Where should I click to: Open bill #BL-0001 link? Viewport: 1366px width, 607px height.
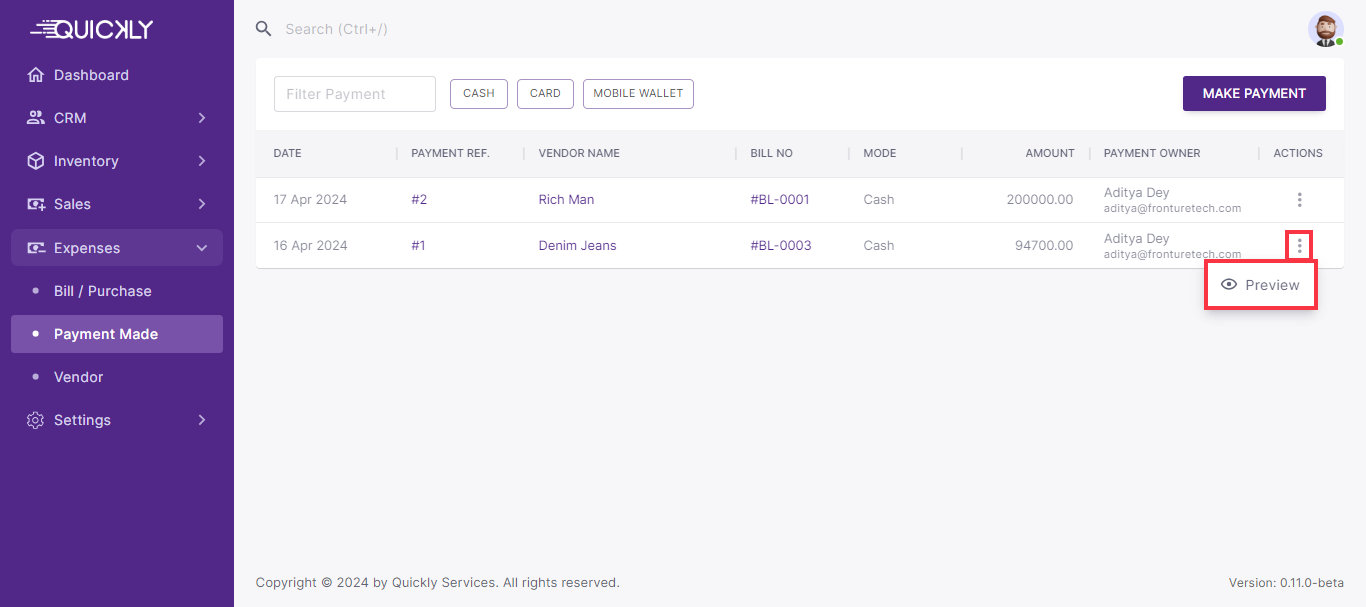pyautogui.click(x=780, y=199)
